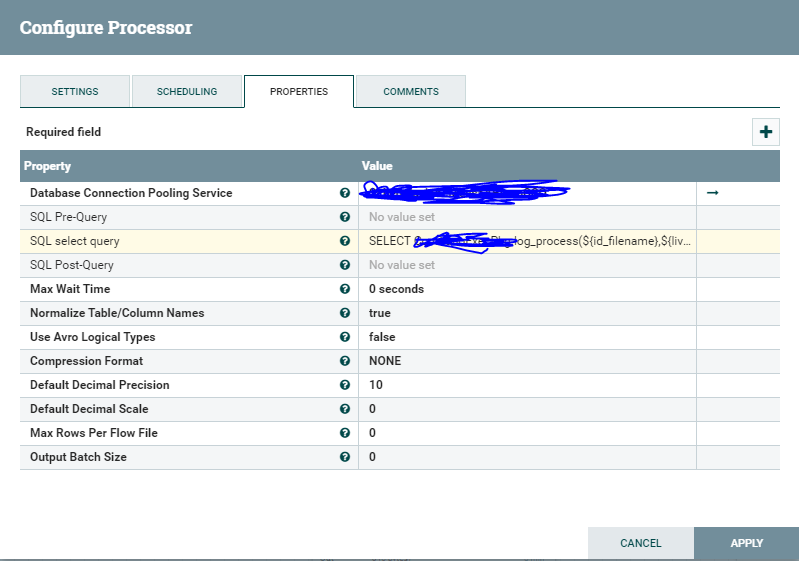
Task: Click the plus icon to add property
Action: (x=765, y=132)
